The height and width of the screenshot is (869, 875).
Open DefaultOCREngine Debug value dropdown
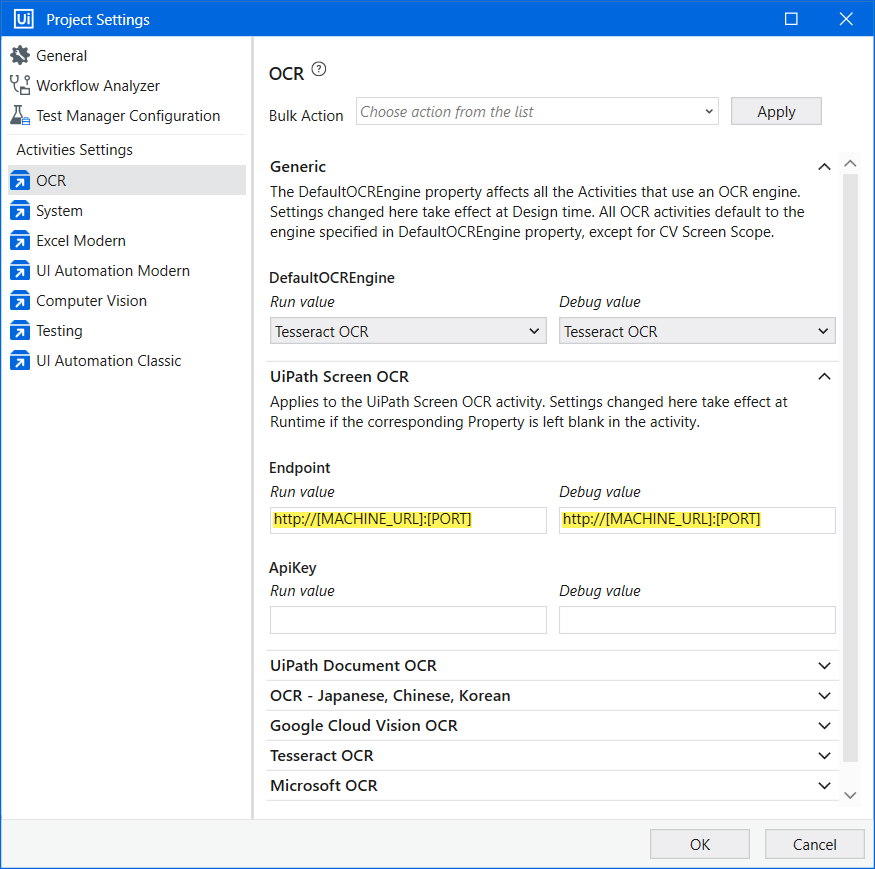tap(697, 331)
